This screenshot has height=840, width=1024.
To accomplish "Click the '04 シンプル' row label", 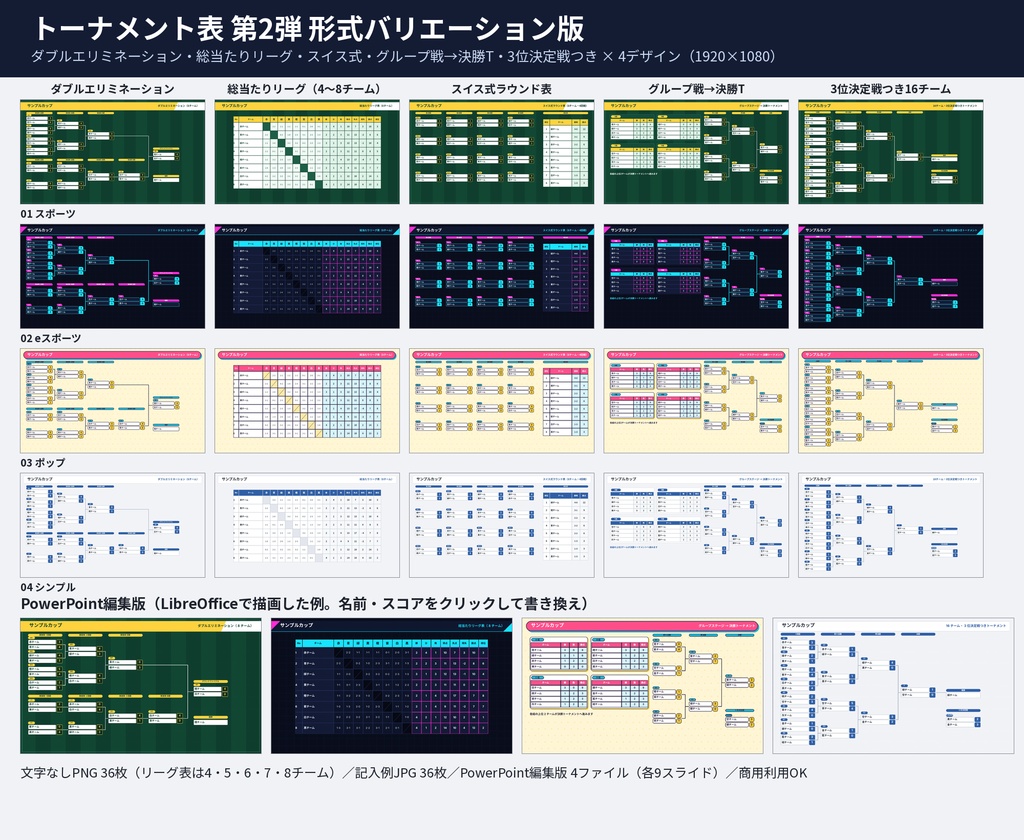I will coord(48,587).
